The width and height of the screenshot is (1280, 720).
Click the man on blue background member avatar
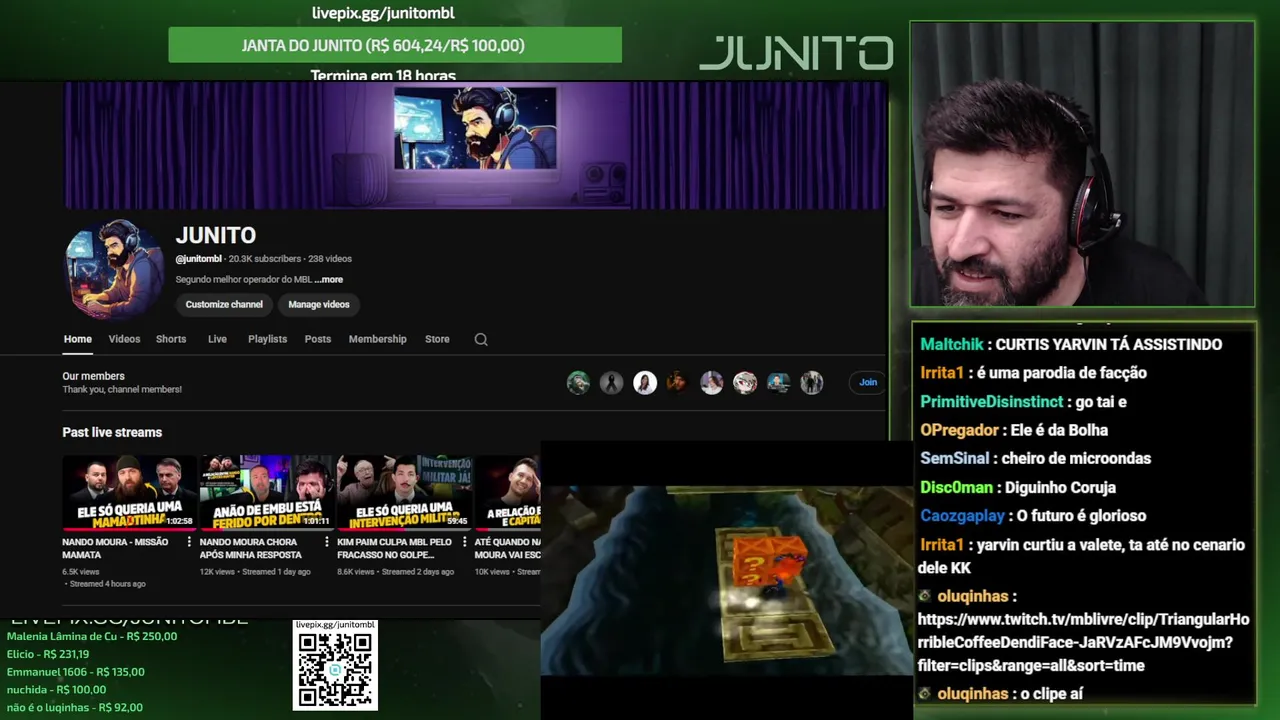[778, 382]
